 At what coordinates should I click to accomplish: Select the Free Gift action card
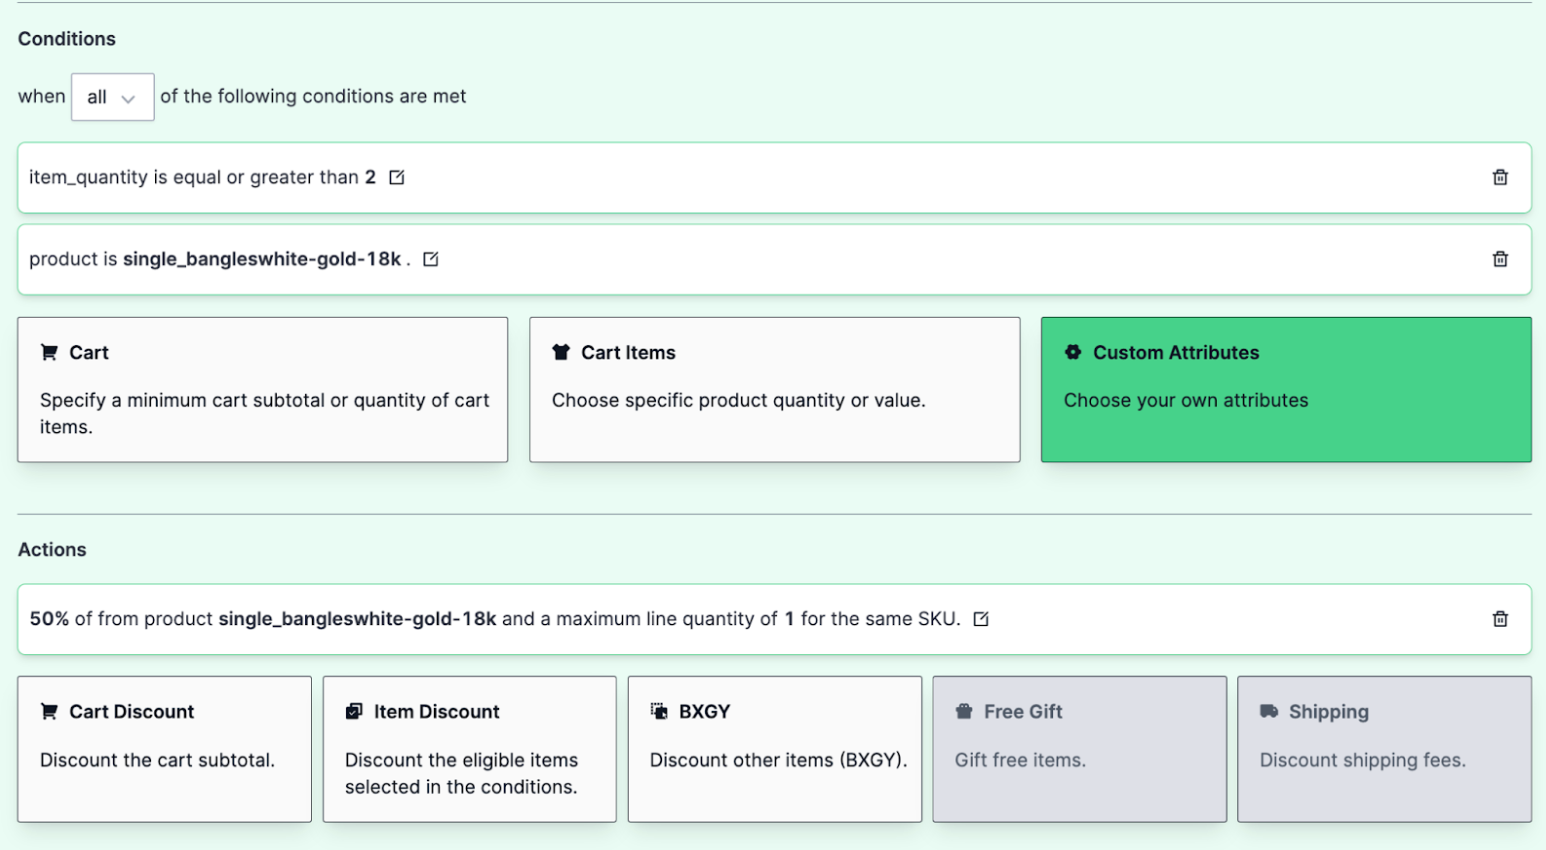coord(1079,748)
